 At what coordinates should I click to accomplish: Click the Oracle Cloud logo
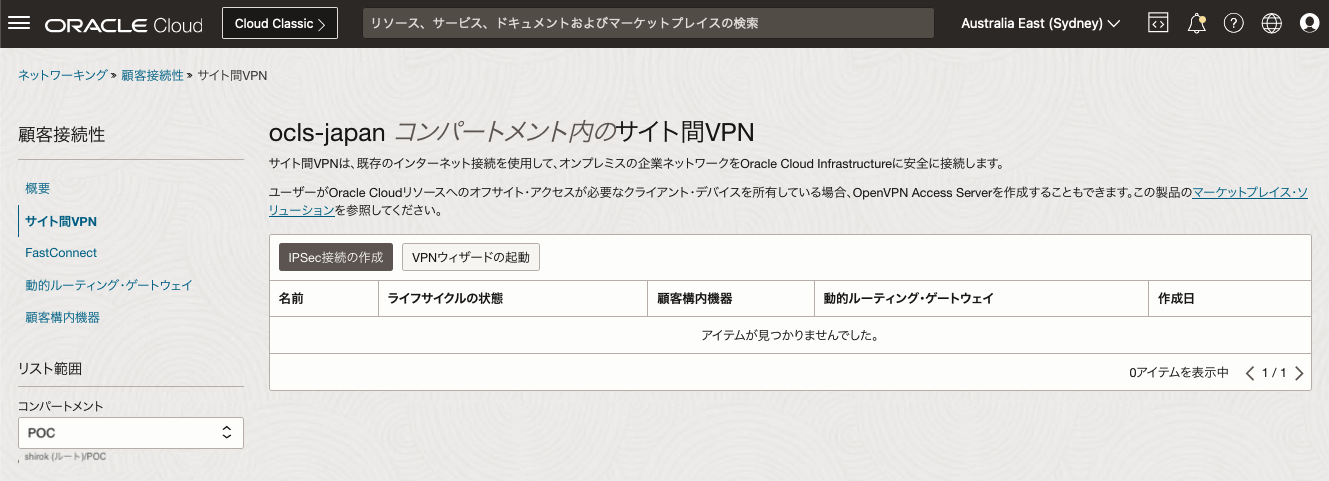[x=123, y=24]
